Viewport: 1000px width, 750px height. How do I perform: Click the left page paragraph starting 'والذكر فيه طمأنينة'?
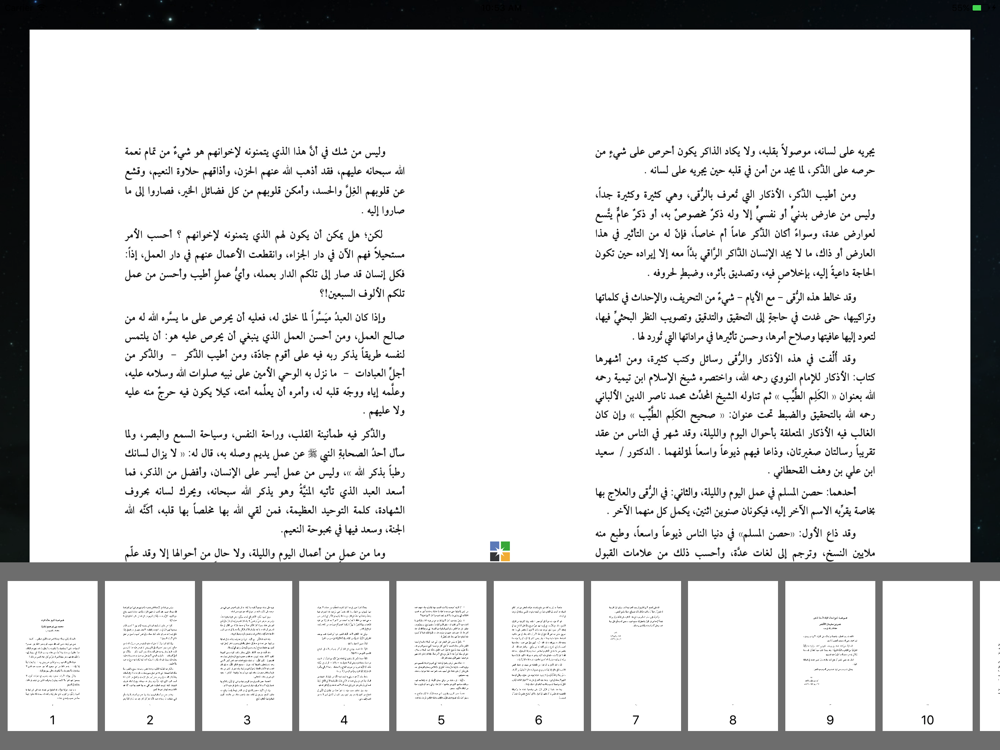(x=265, y=482)
